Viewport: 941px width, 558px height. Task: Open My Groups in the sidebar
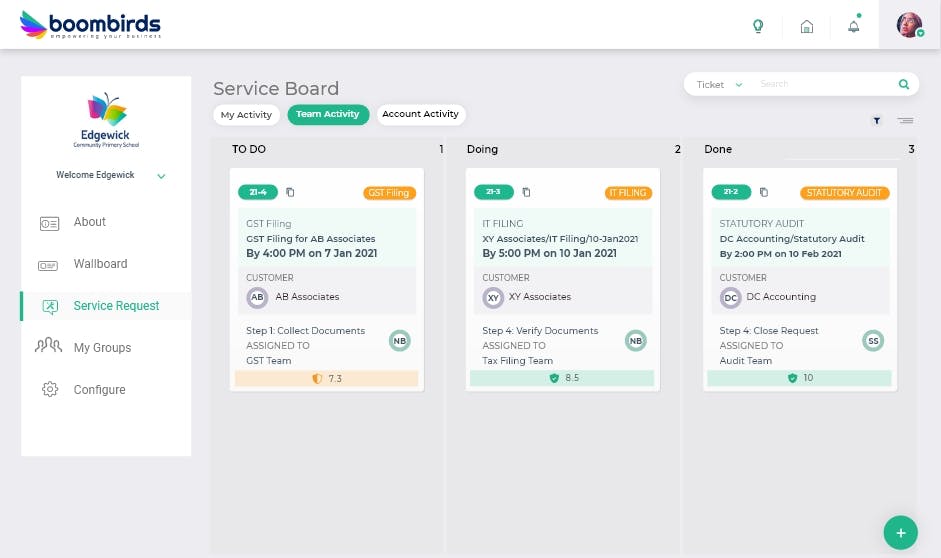102,348
